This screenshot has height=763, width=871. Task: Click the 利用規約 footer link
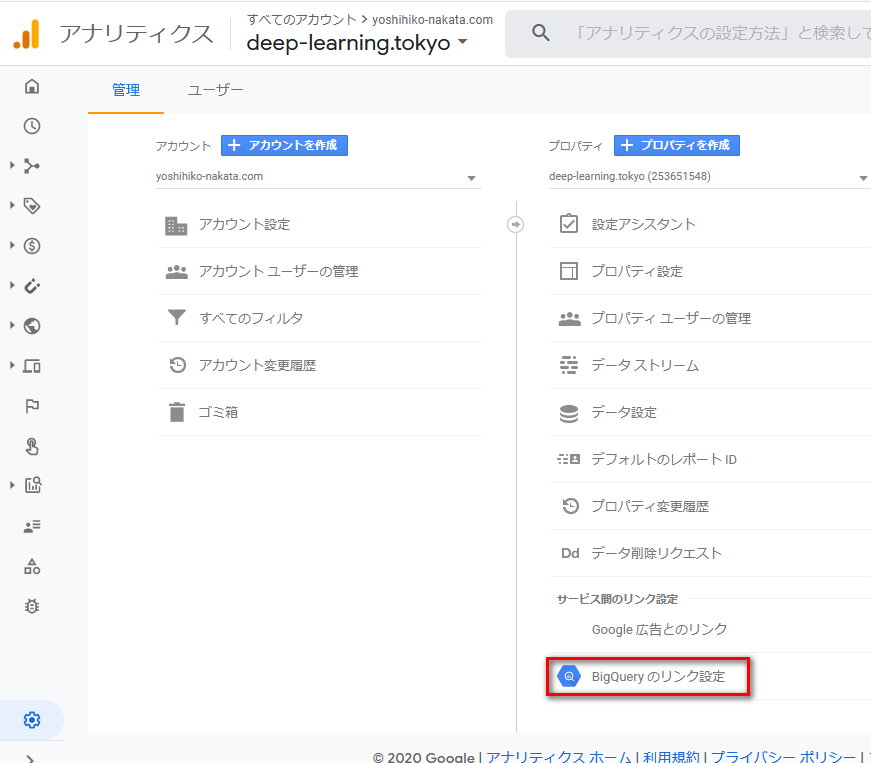(x=671, y=757)
